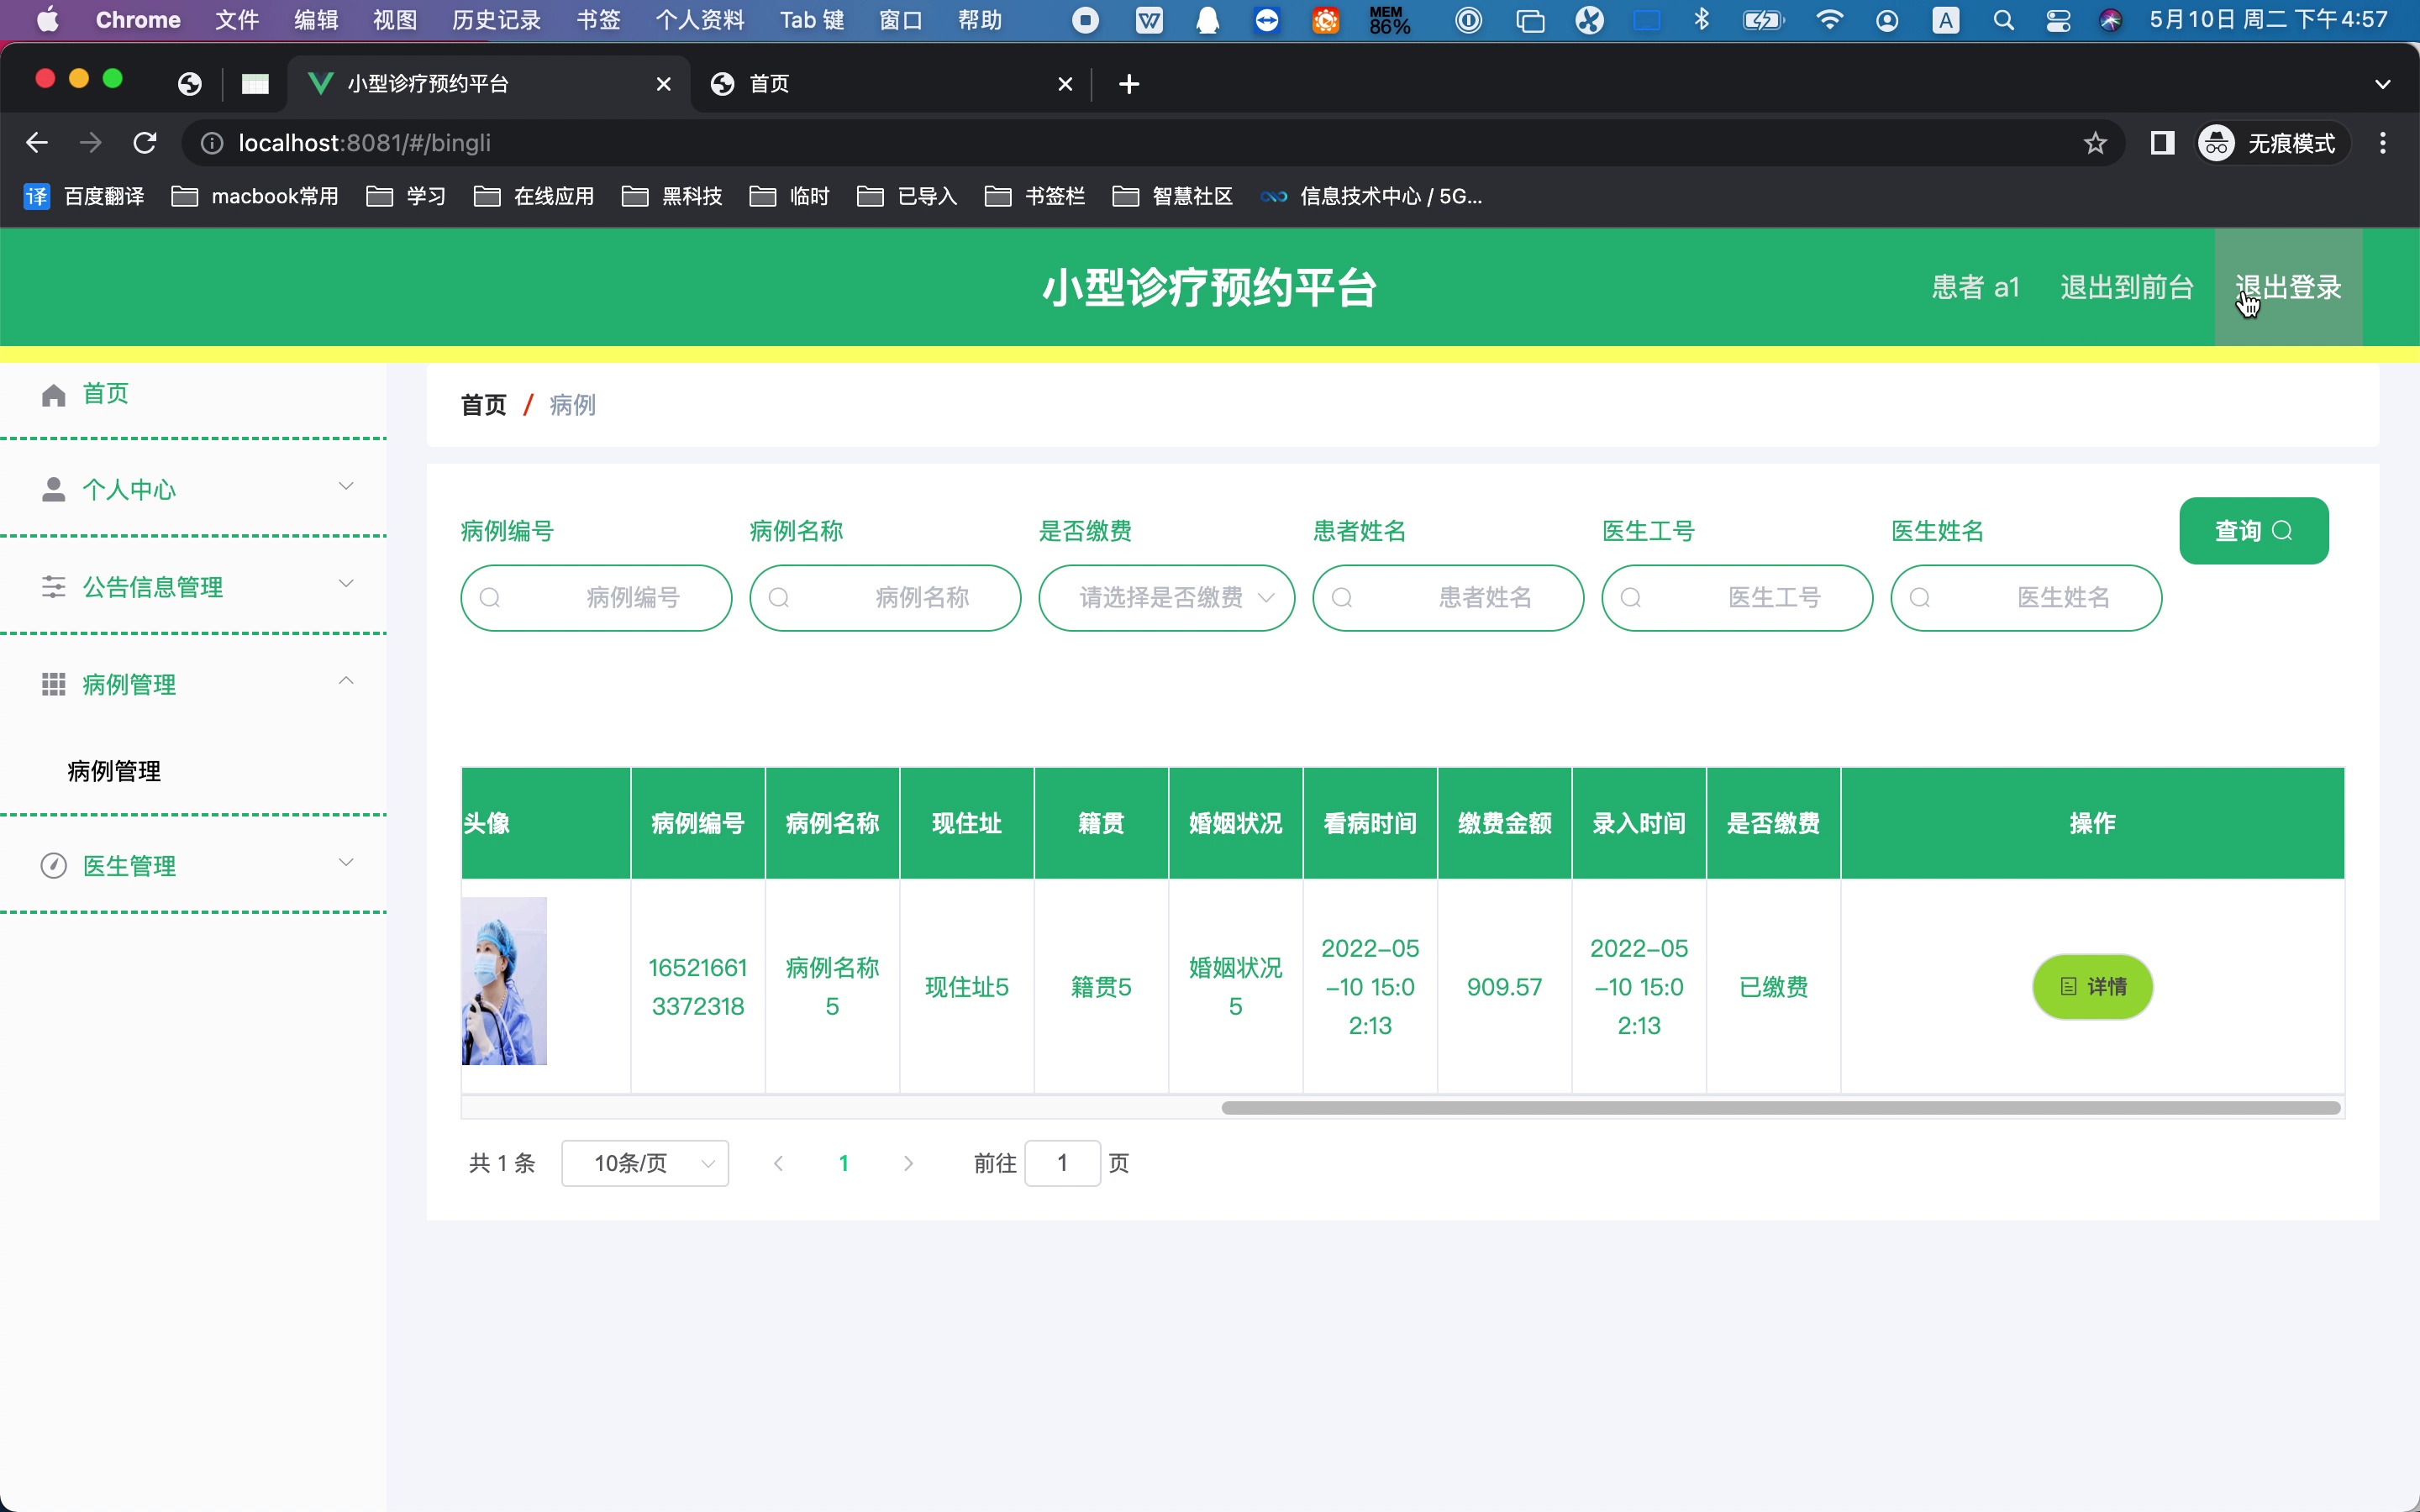Open the 历史记录 menu in menu bar
The width and height of the screenshot is (2420, 1512).
click(495, 20)
